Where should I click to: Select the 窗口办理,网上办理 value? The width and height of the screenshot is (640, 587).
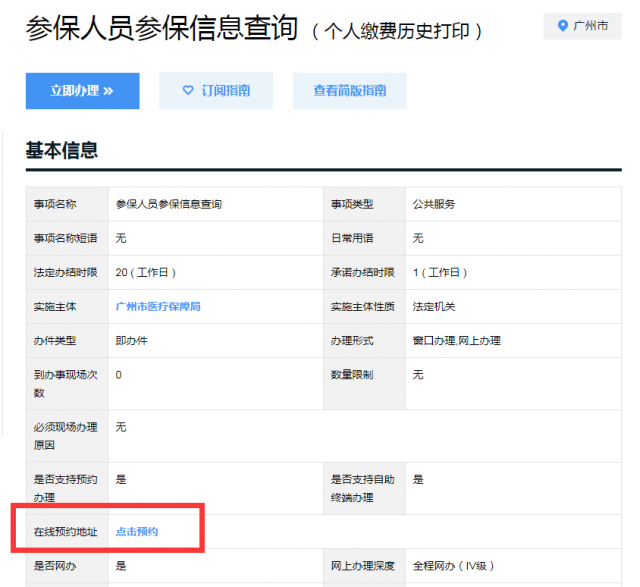click(457, 340)
